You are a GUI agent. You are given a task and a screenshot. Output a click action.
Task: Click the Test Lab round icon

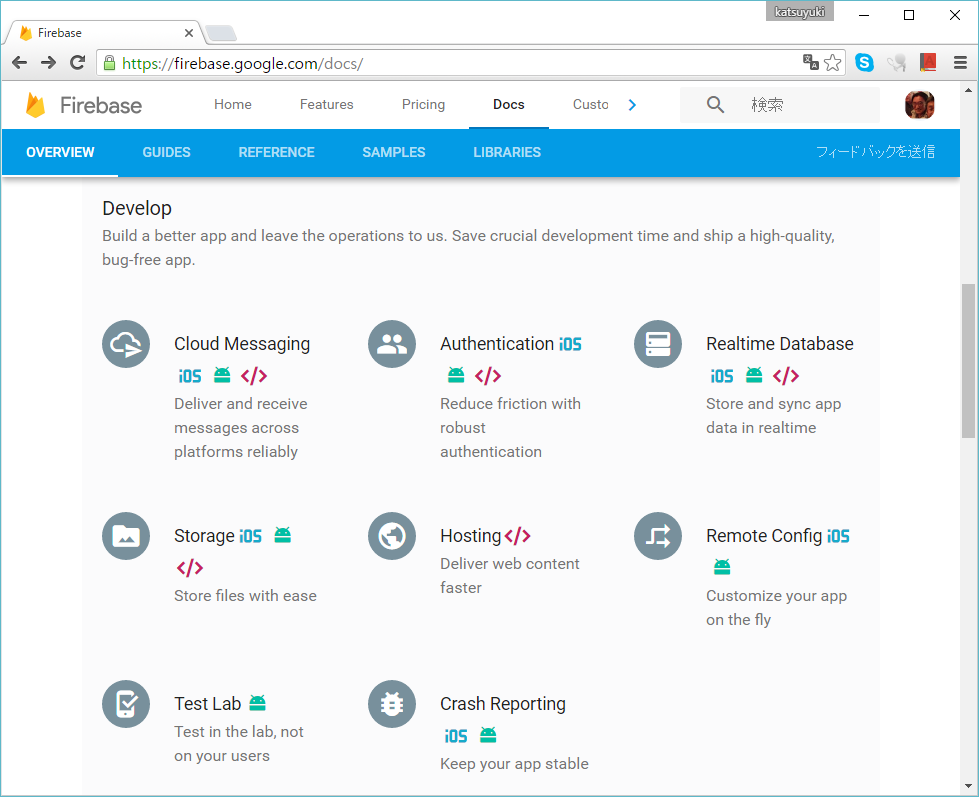click(x=126, y=704)
